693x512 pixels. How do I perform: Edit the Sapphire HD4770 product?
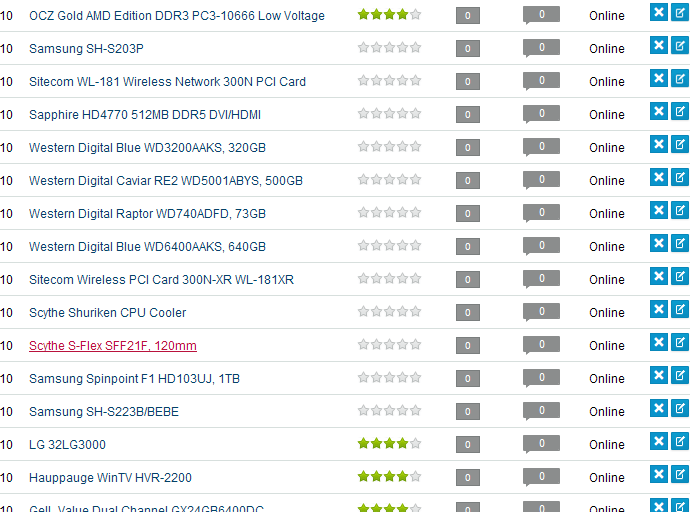coord(680,111)
